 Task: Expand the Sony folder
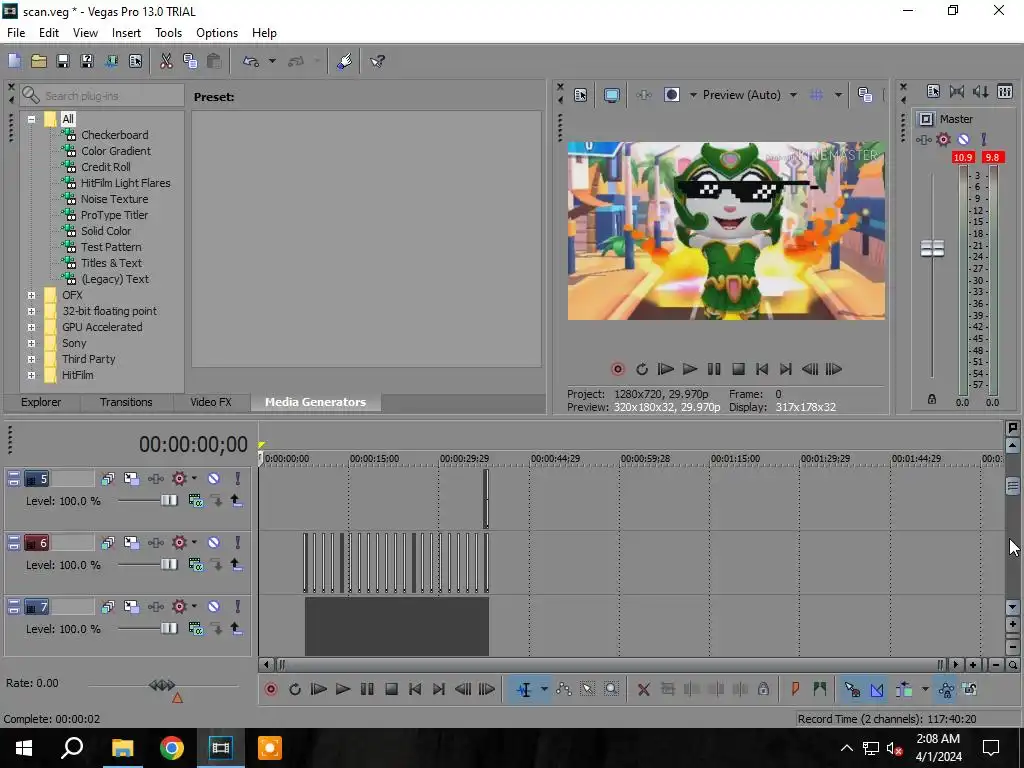(31, 344)
